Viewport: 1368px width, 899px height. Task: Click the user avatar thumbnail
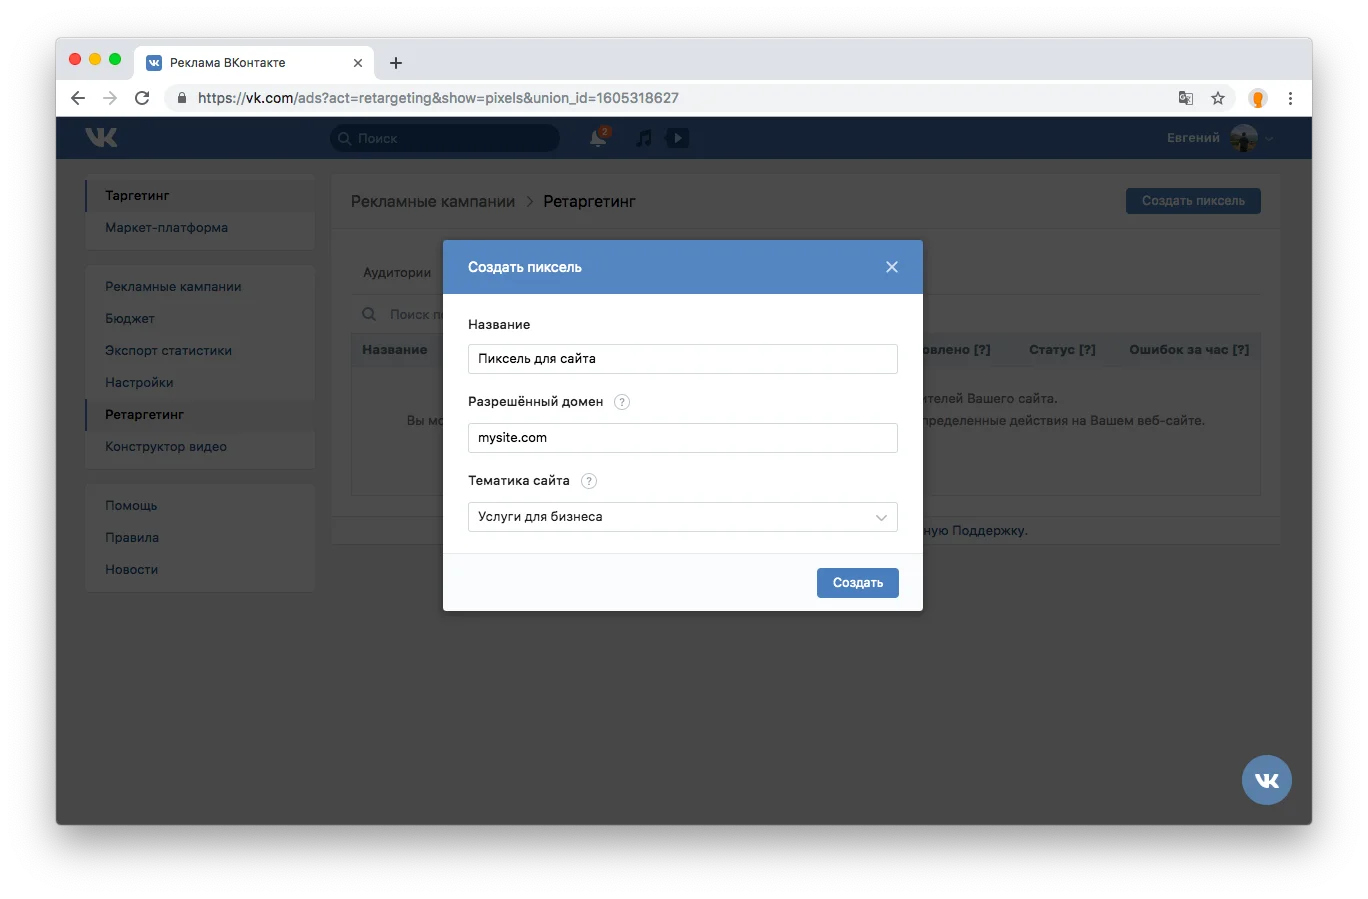click(1244, 138)
